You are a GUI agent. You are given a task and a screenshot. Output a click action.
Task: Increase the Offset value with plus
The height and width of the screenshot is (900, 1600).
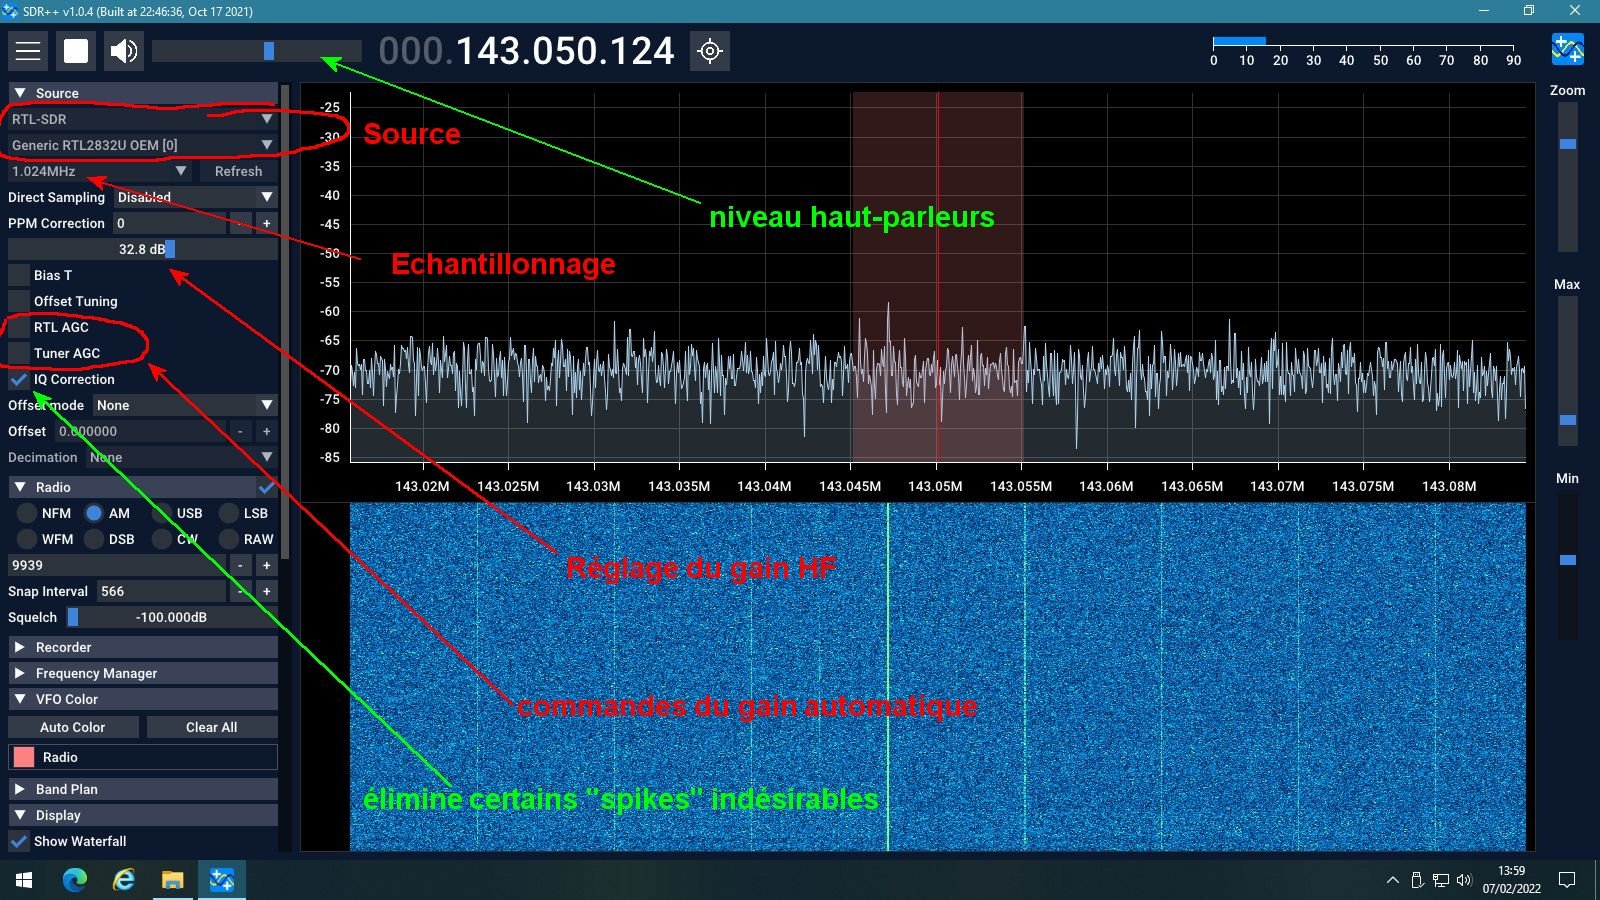[267, 431]
